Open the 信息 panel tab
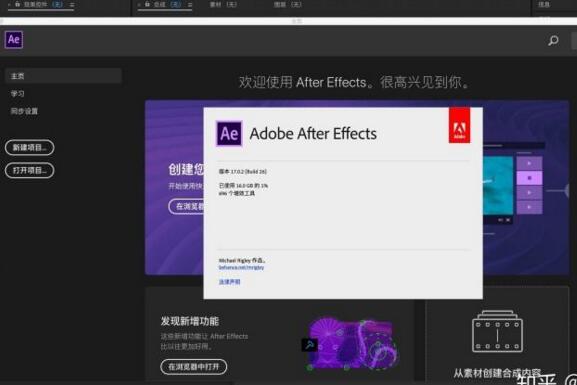 click(544, 5)
